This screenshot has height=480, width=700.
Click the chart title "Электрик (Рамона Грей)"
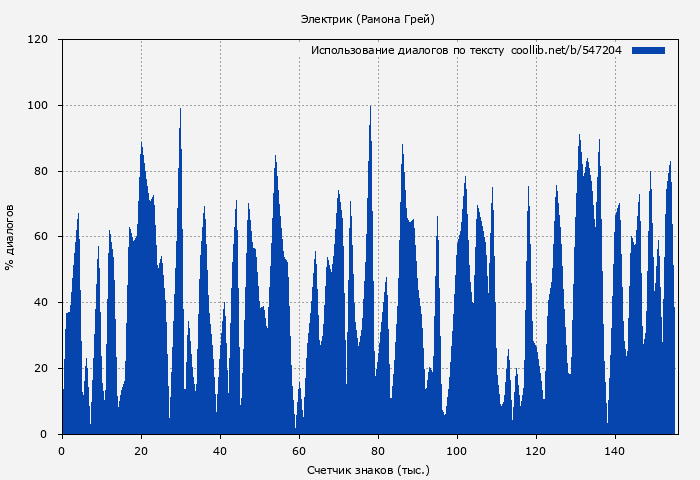(367, 19)
